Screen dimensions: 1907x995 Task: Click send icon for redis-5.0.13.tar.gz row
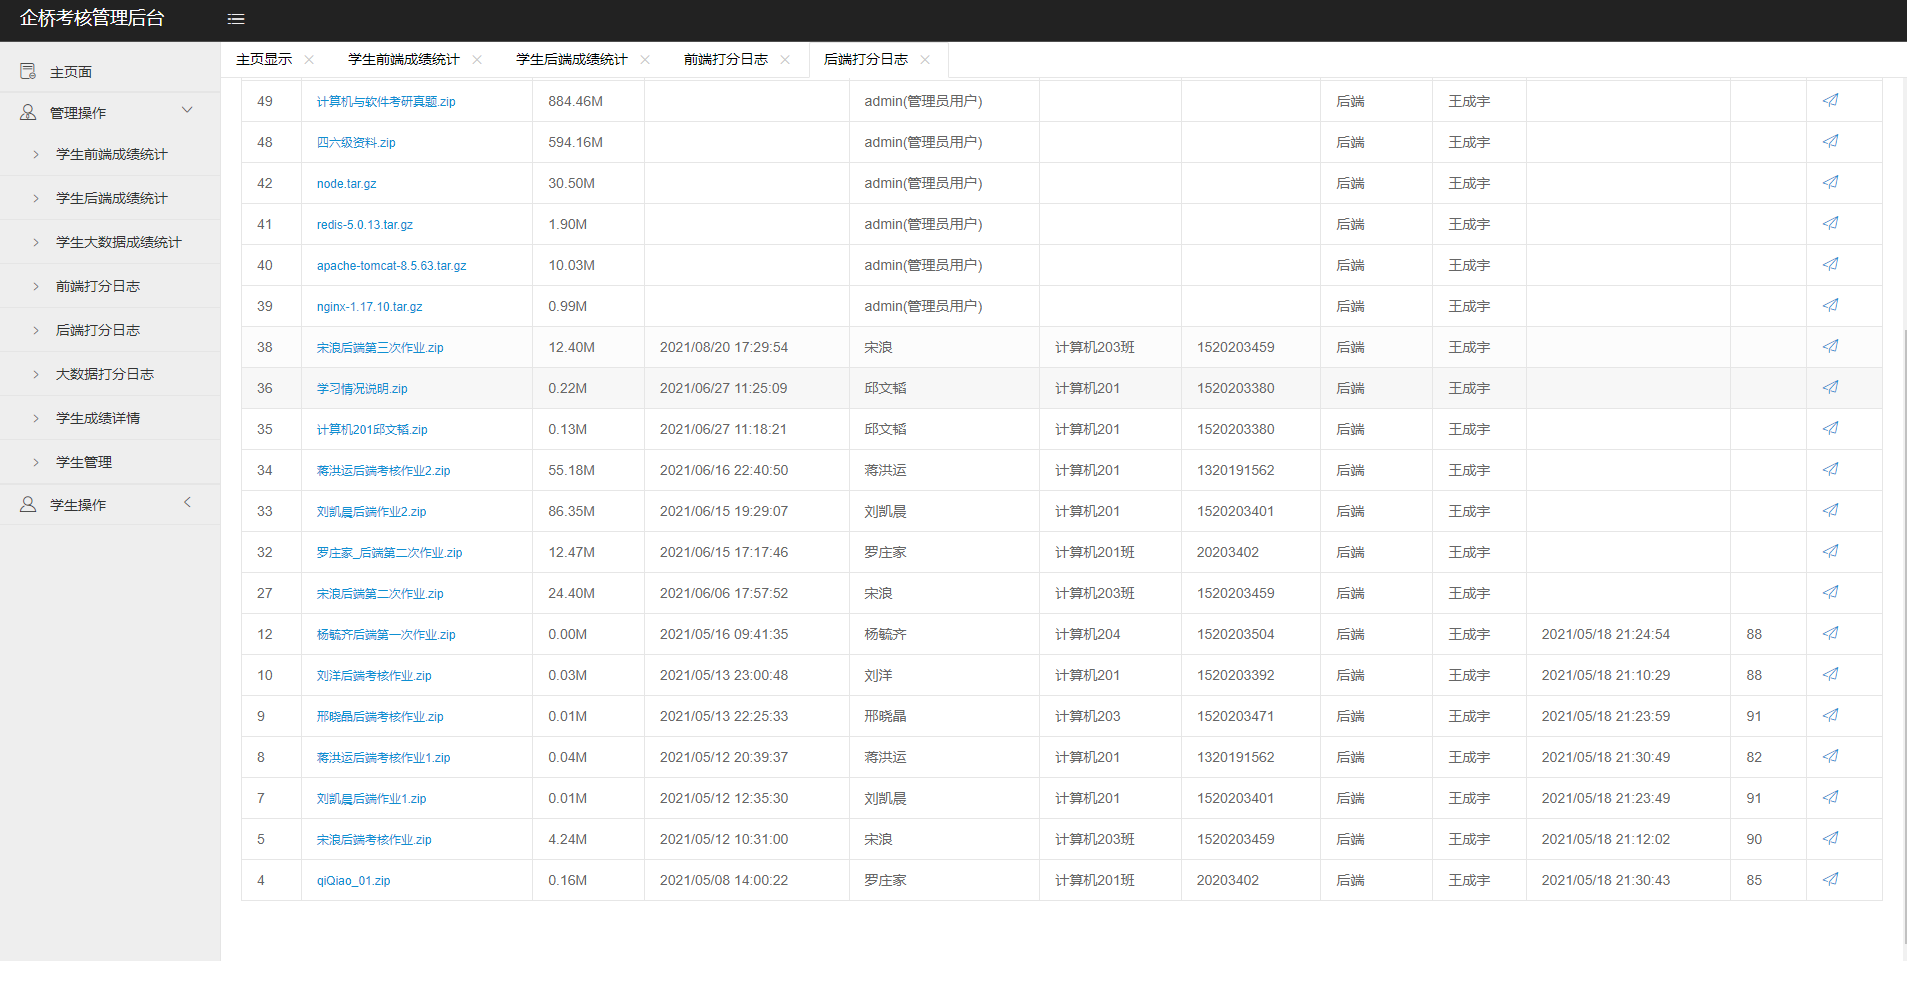click(x=1830, y=223)
